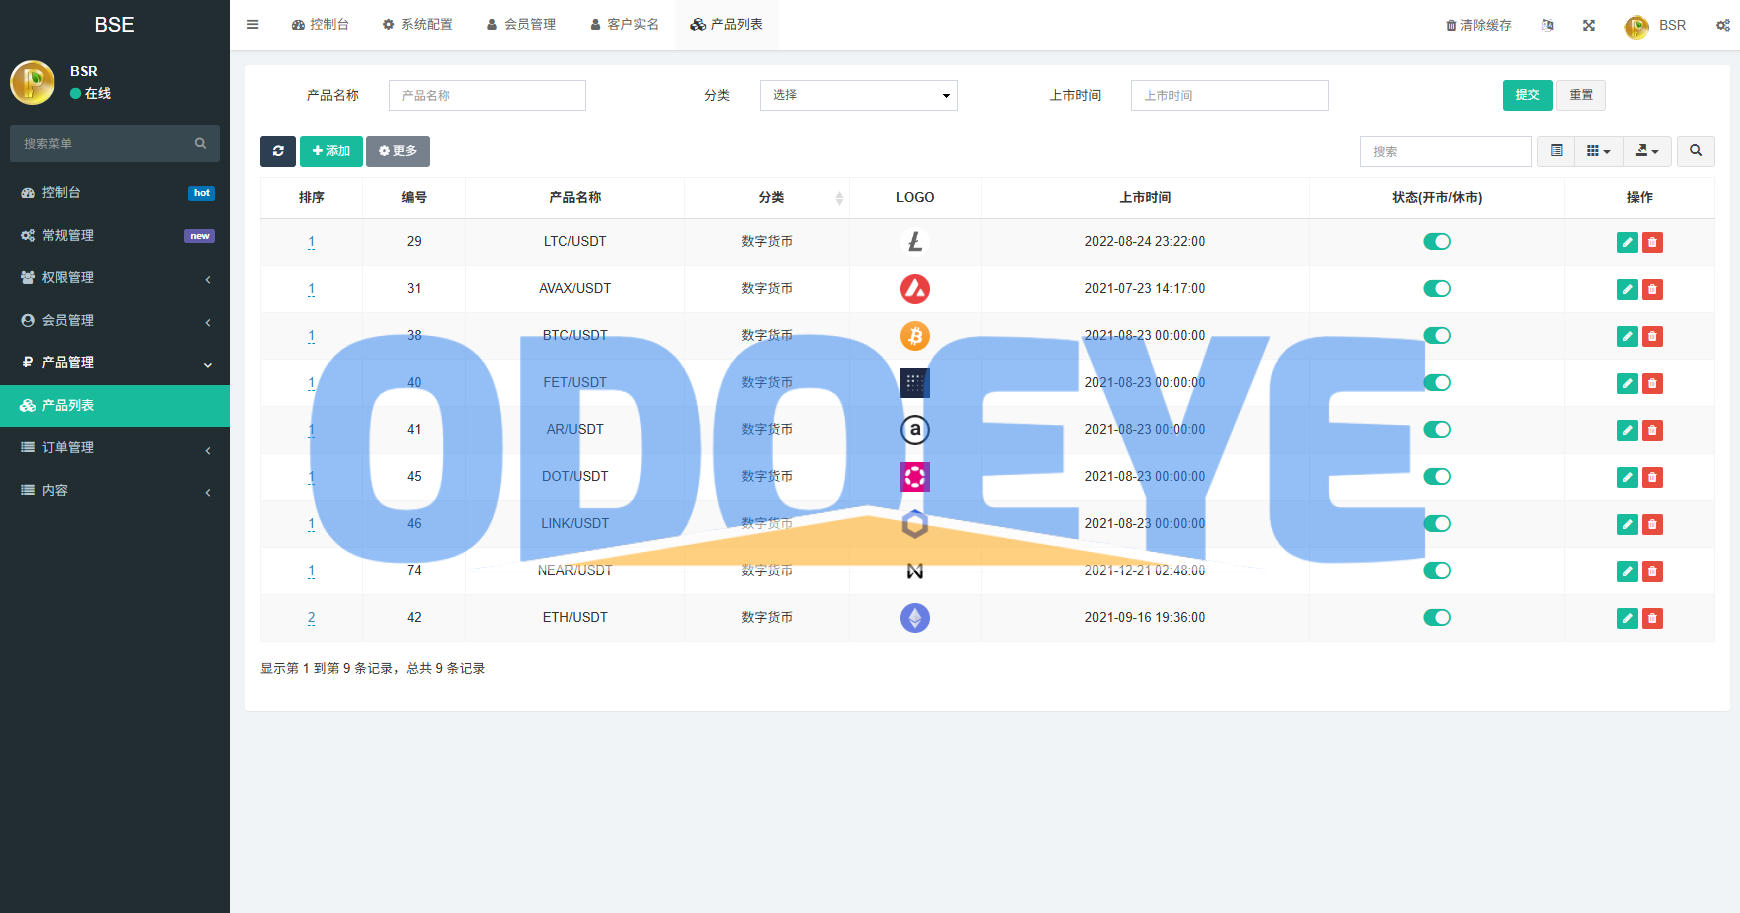
Task: Toggle market status for LINK/USDT
Action: 1437,524
